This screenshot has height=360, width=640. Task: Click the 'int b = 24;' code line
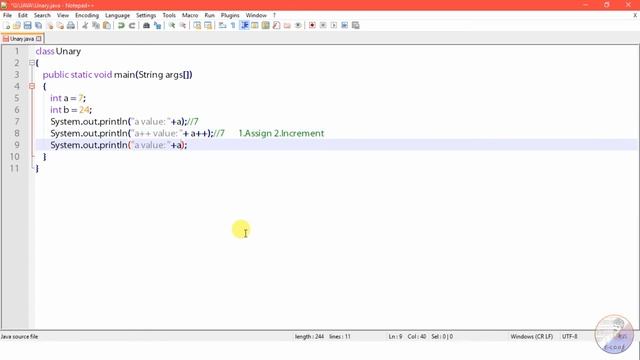coord(71,110)
